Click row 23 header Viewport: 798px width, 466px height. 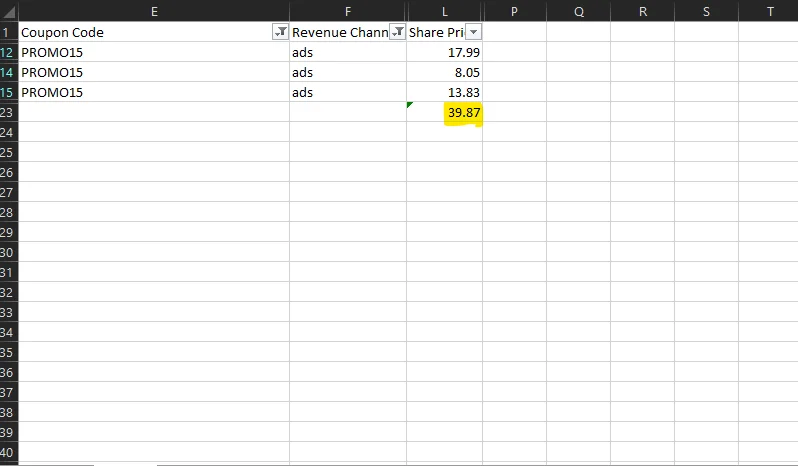click(9, 113)
